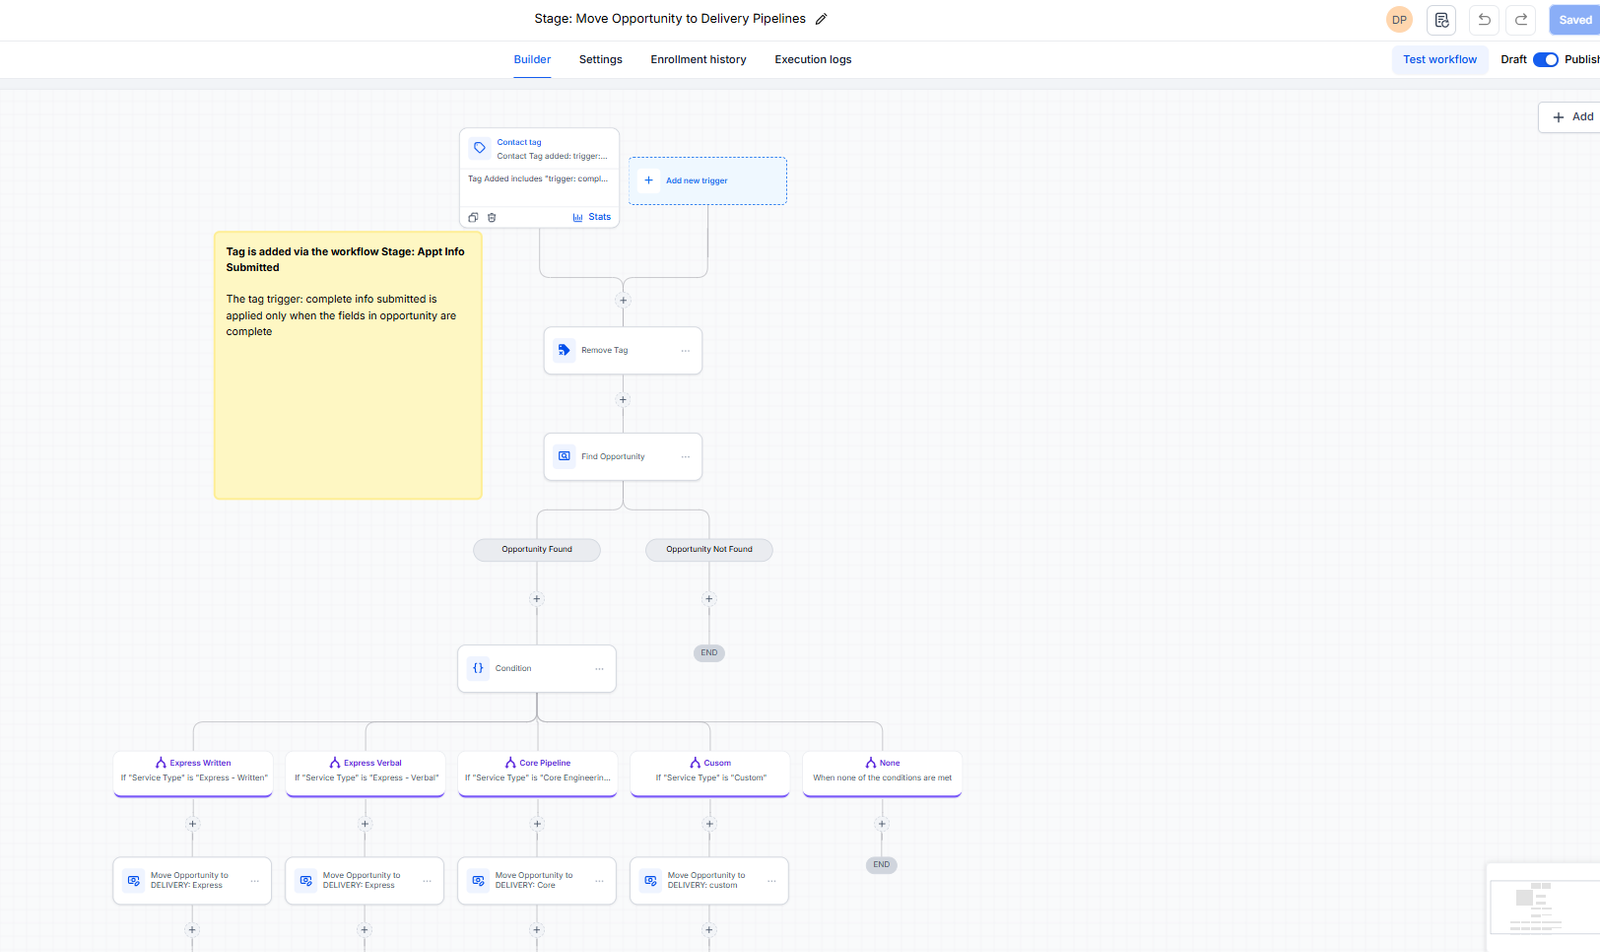Image resolution: width=1600 pixels, height=952 pixels.
Task: Open the Enrollment history tab
Action: pos(698,60)
